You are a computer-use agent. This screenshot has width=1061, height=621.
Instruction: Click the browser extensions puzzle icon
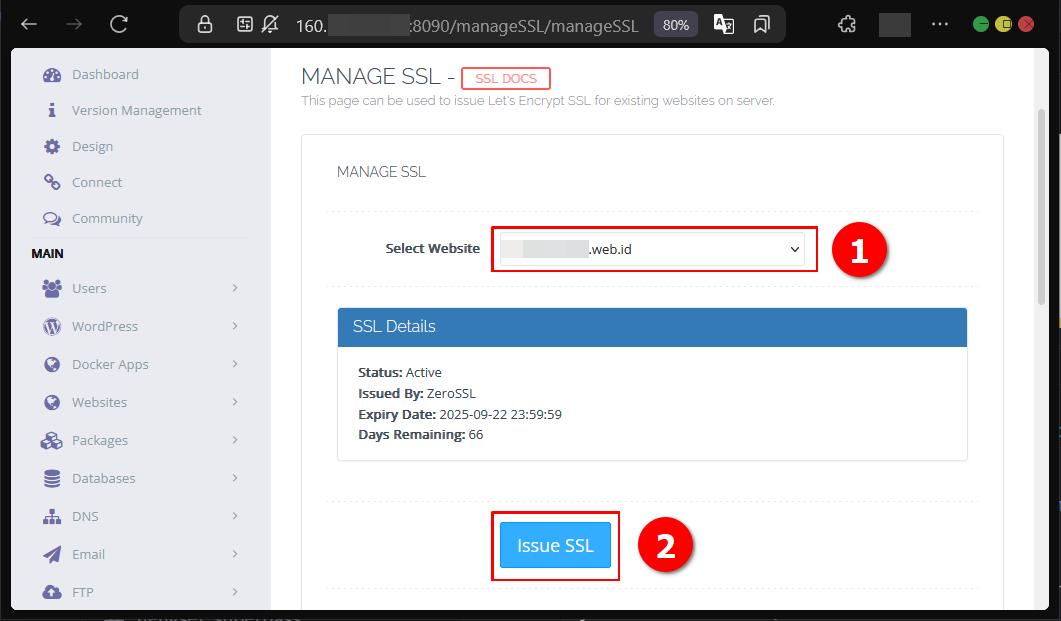[847, 24]
